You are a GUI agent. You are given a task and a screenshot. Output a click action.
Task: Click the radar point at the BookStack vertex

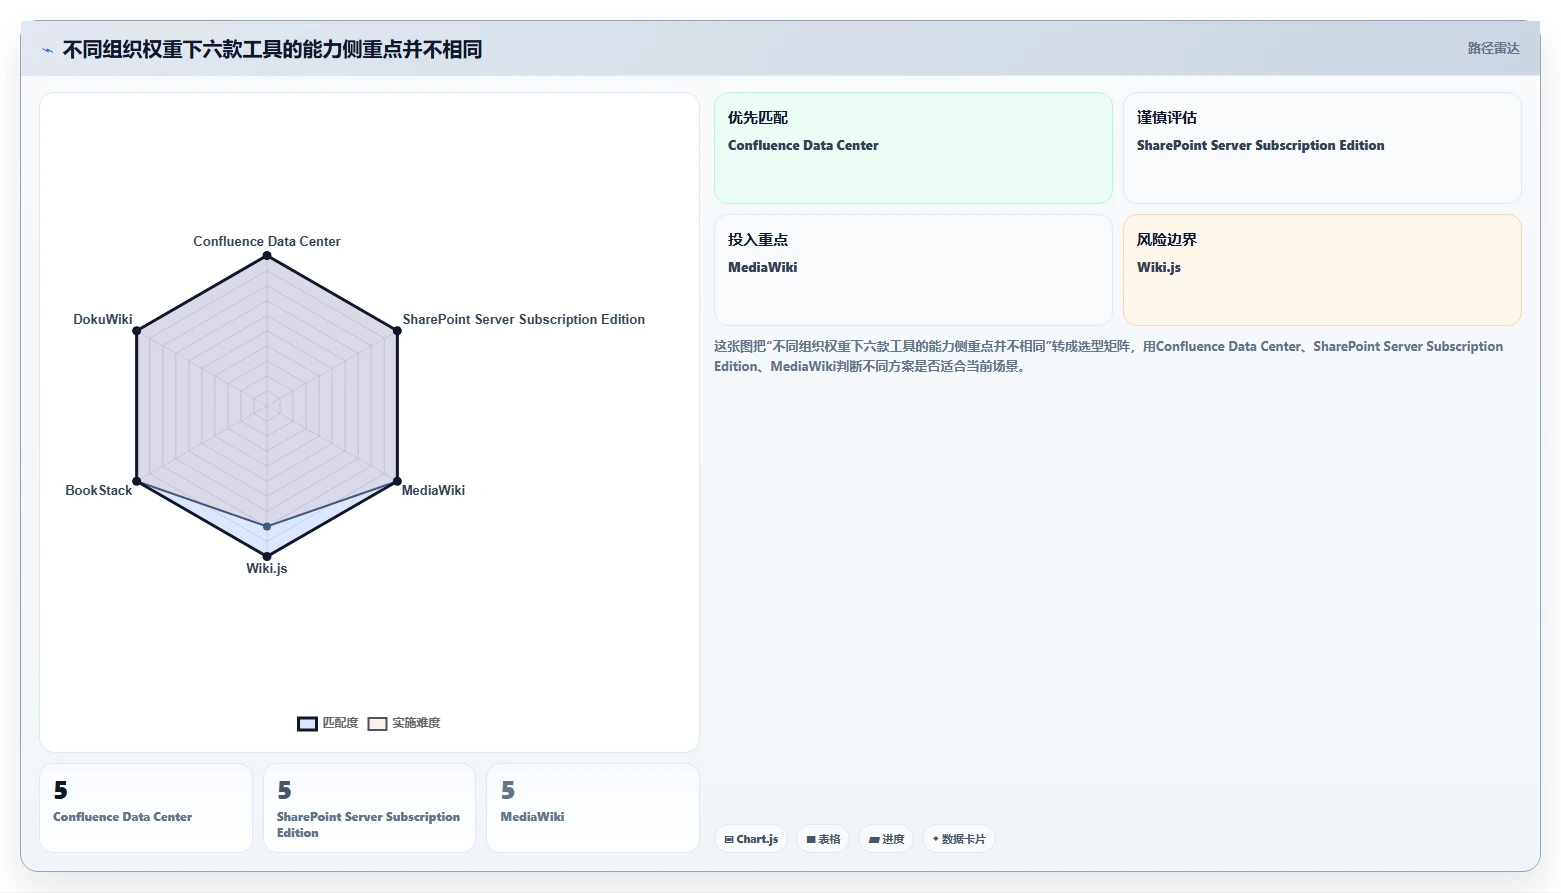[137, 481]
